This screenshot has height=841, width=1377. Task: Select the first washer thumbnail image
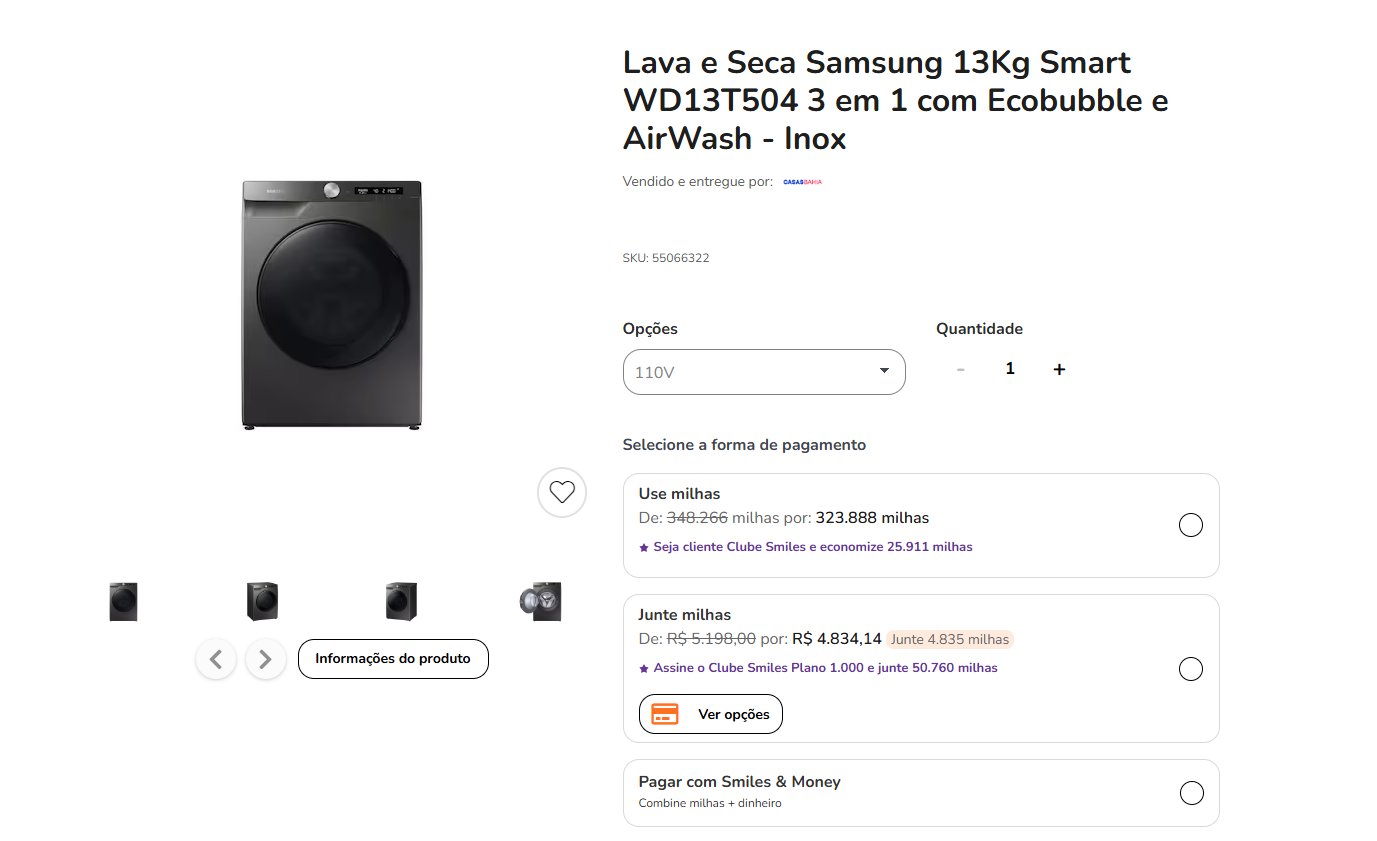(123, 602)
